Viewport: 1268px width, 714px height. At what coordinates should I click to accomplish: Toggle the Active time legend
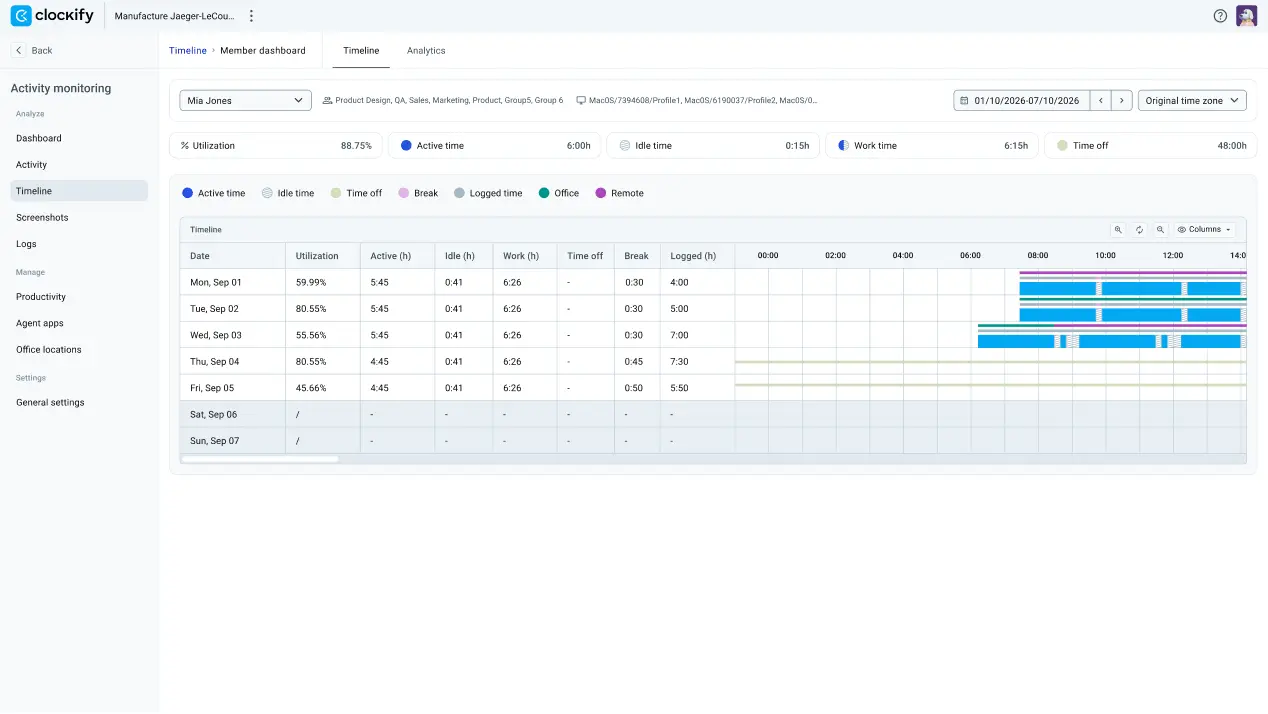click(213, 193)
